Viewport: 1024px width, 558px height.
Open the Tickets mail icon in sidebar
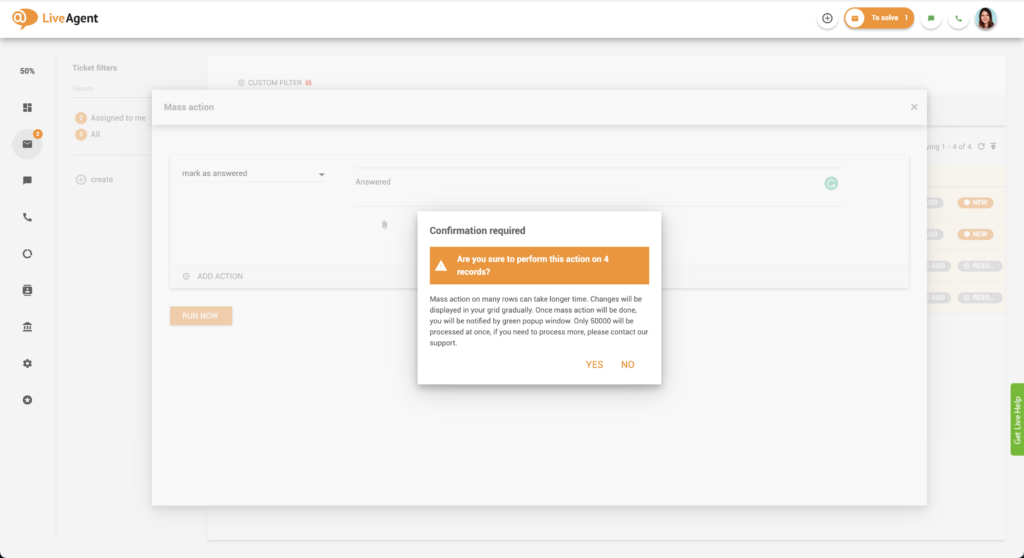27,144
